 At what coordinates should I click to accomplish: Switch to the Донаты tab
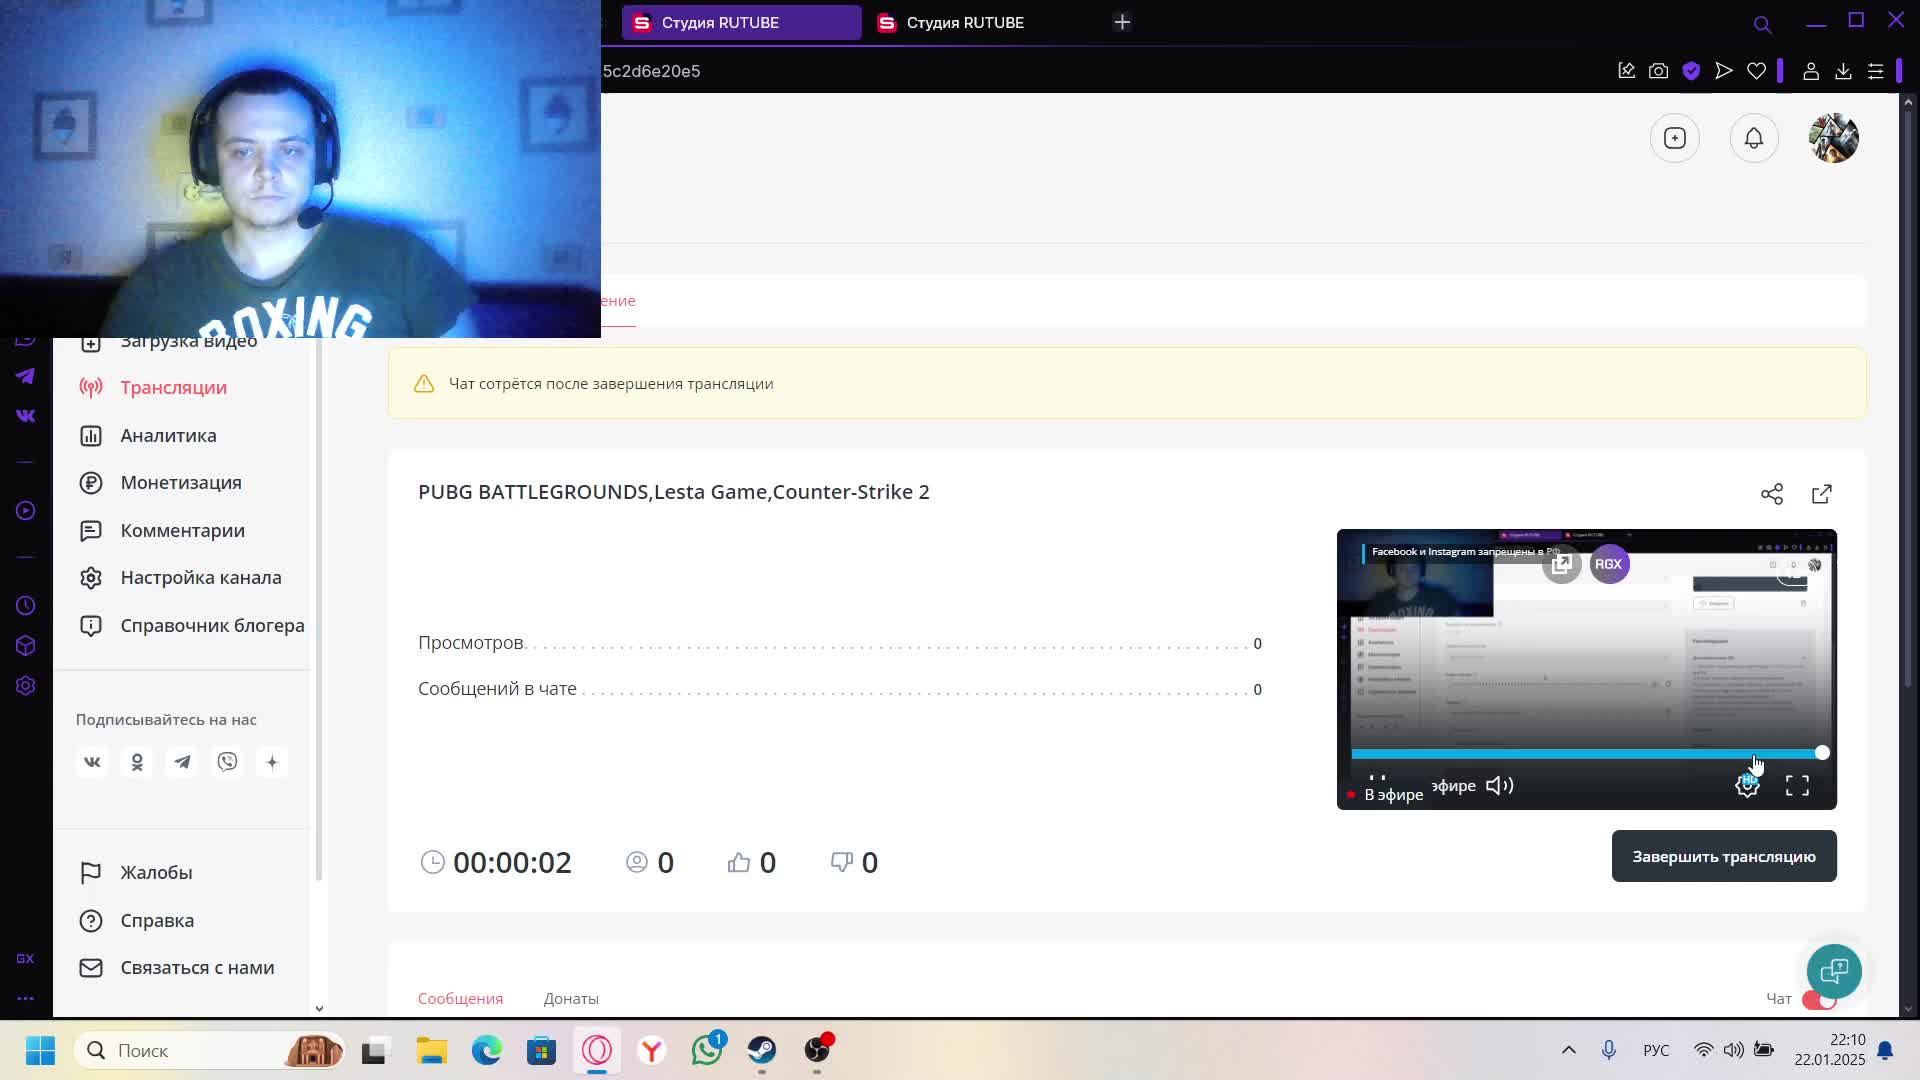click(x=570, y=999)
